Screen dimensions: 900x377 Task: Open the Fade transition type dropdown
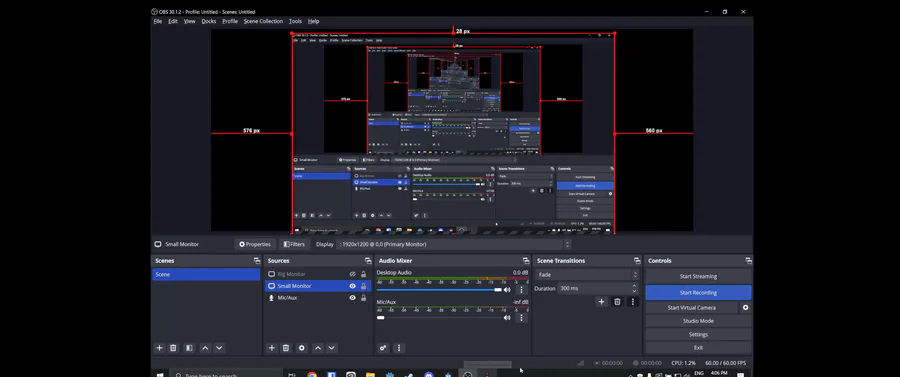coord(587,275)
